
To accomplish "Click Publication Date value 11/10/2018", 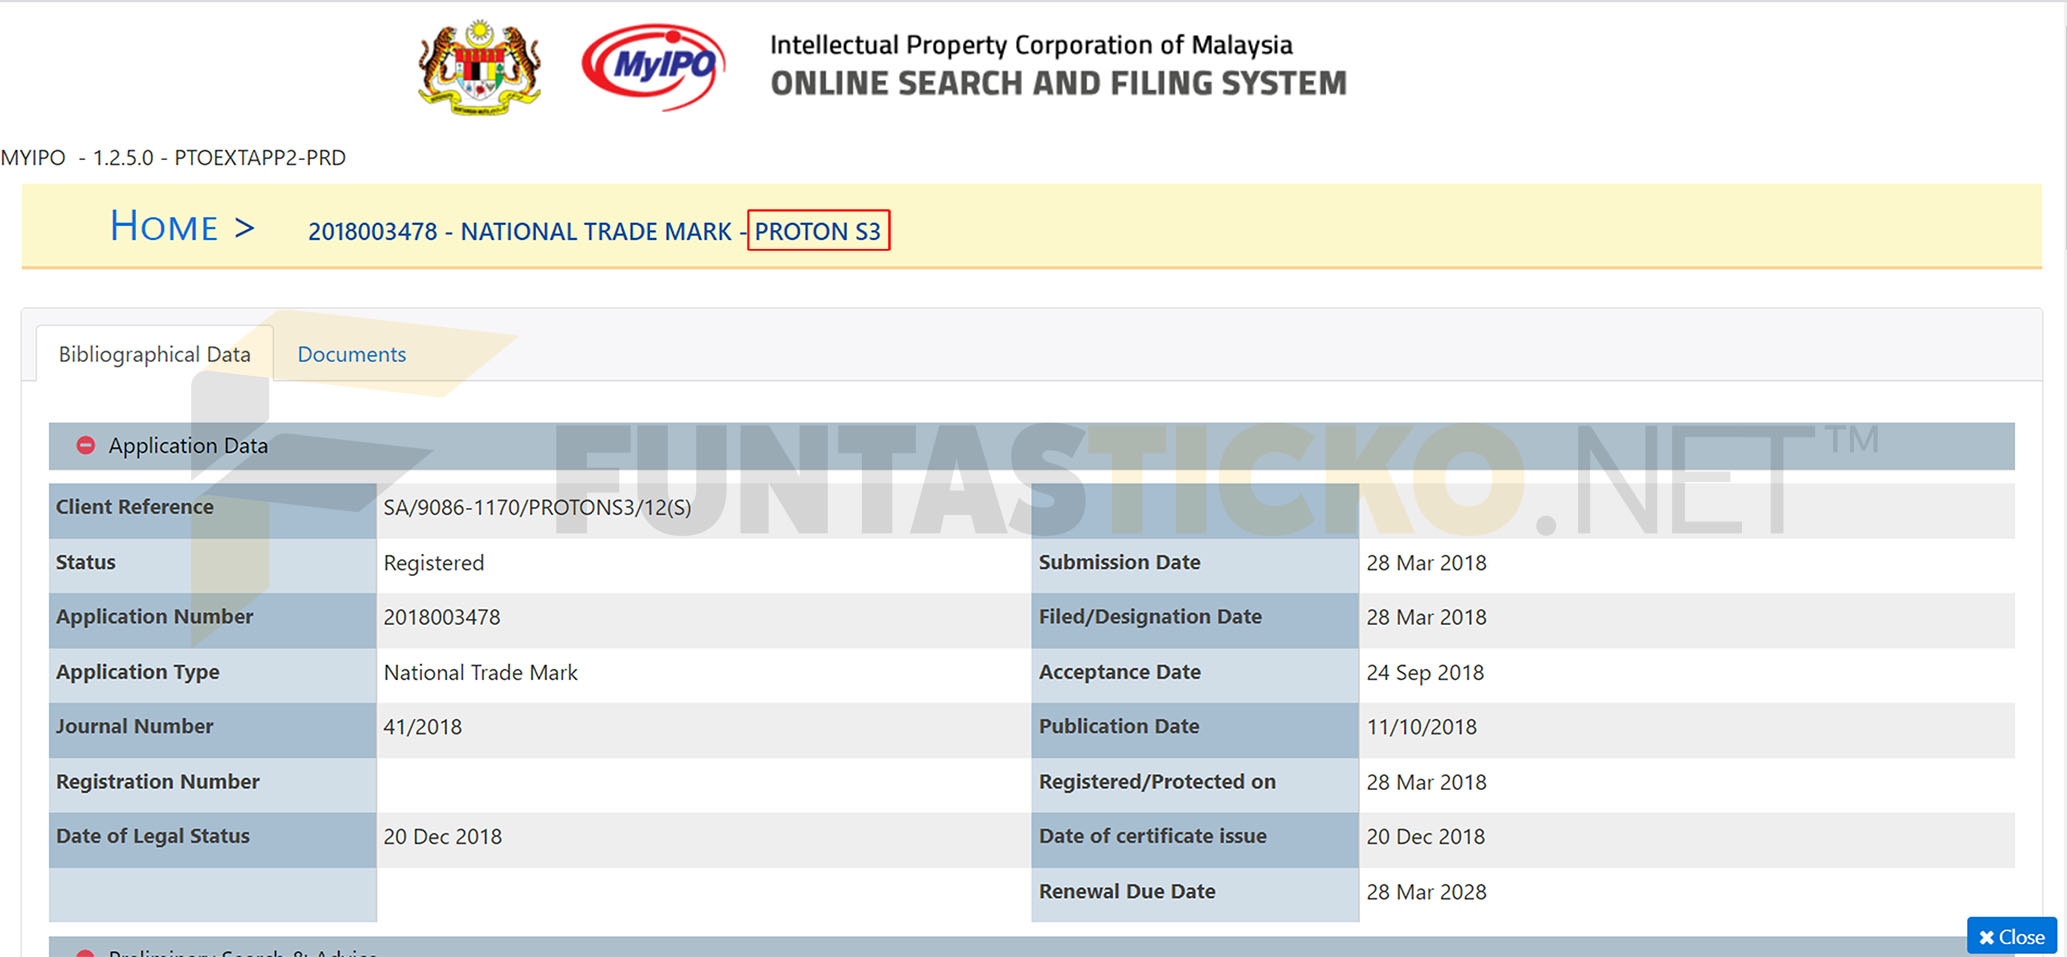I will point(1421,727).
